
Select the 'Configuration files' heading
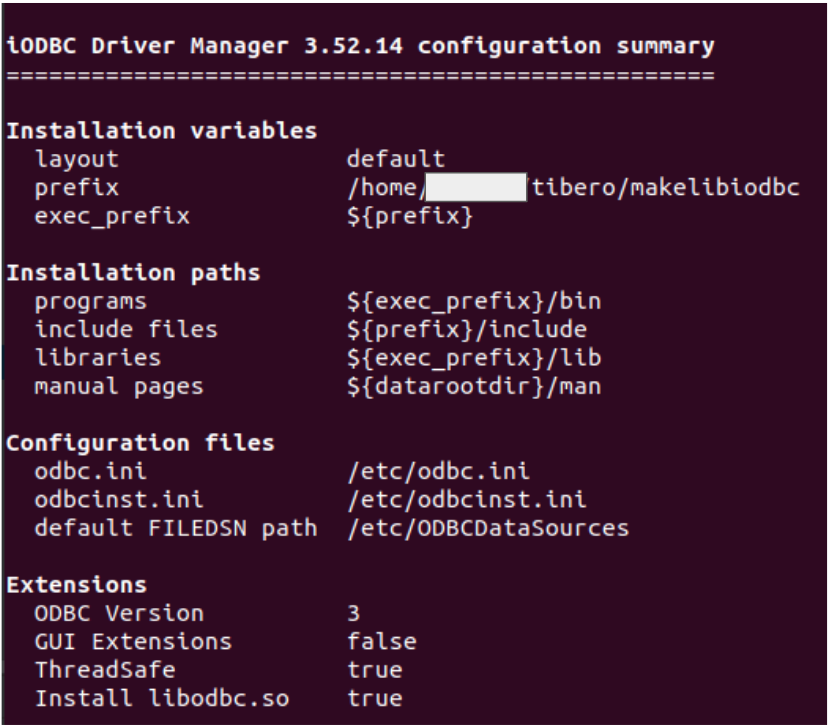click(140, 443)
